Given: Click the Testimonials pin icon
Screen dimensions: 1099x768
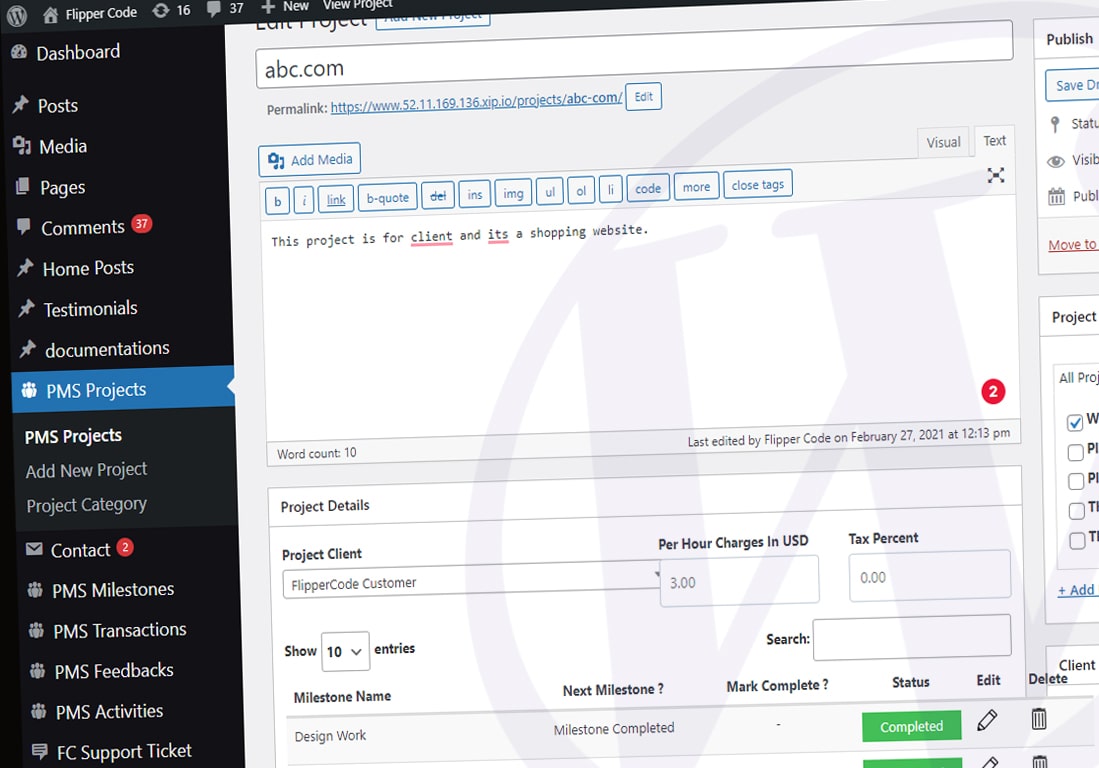Looking at the screenshot, I should coord(26,308).
